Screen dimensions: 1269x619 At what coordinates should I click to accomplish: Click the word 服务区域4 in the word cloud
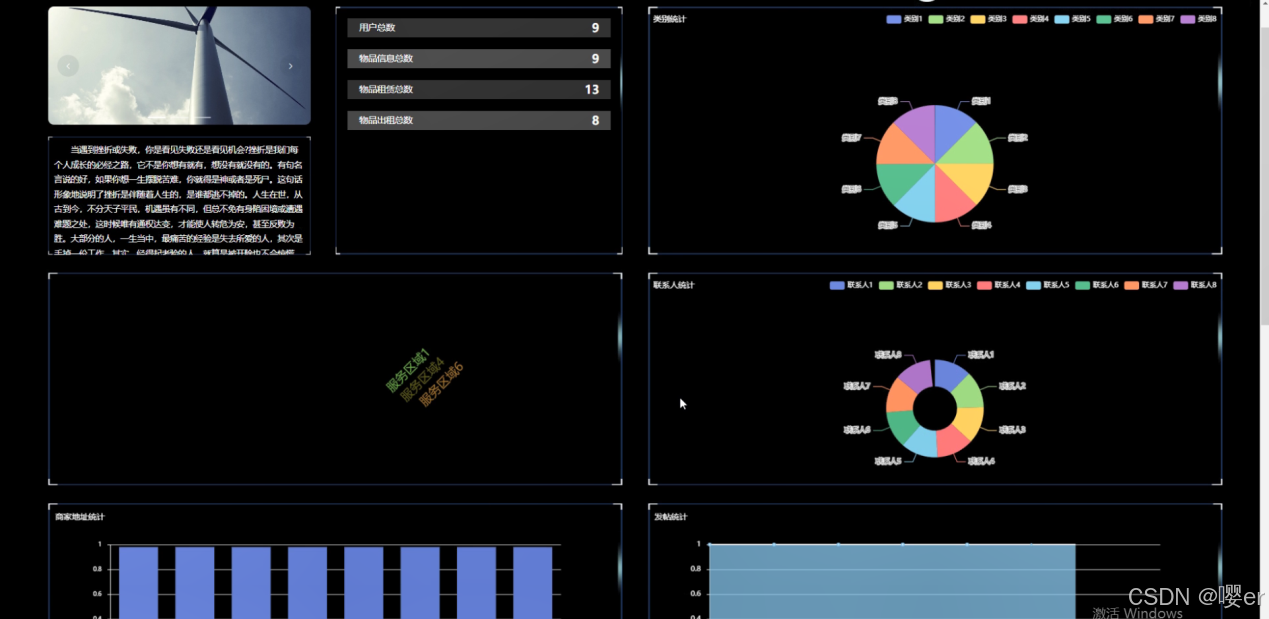coord(423,378)
